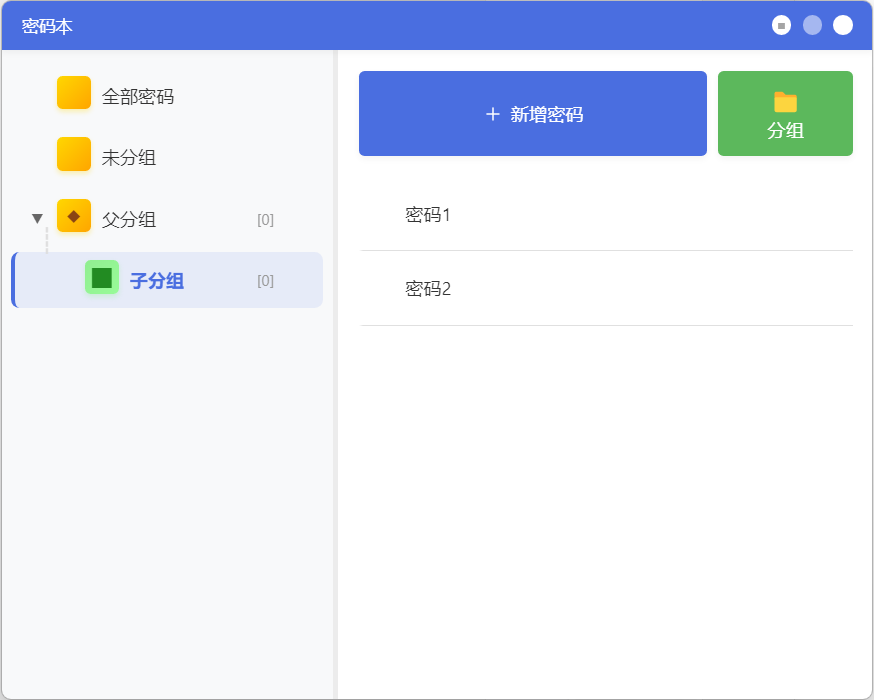The width and height of the screenshot is (874, 700).
Task: Select the 父分组 group name
Action: [x=129, y=220]
